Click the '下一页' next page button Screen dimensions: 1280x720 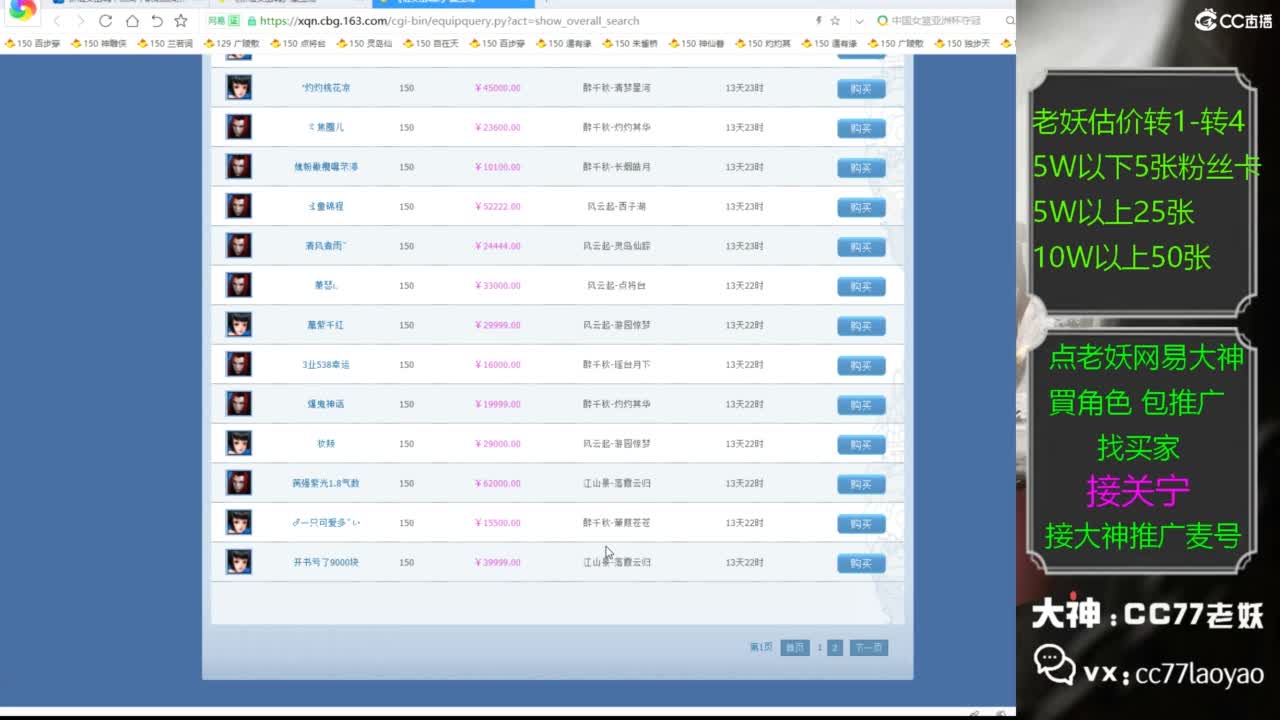[868, 648]
